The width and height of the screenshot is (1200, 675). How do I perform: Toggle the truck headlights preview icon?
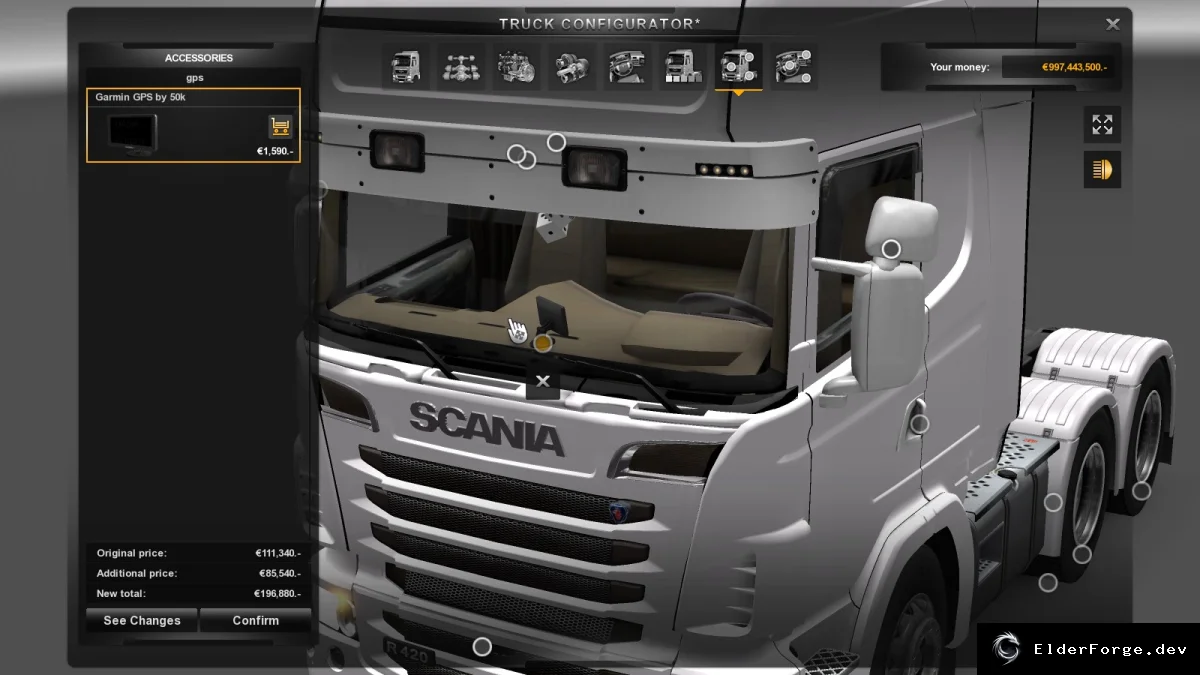(1102, 170)
